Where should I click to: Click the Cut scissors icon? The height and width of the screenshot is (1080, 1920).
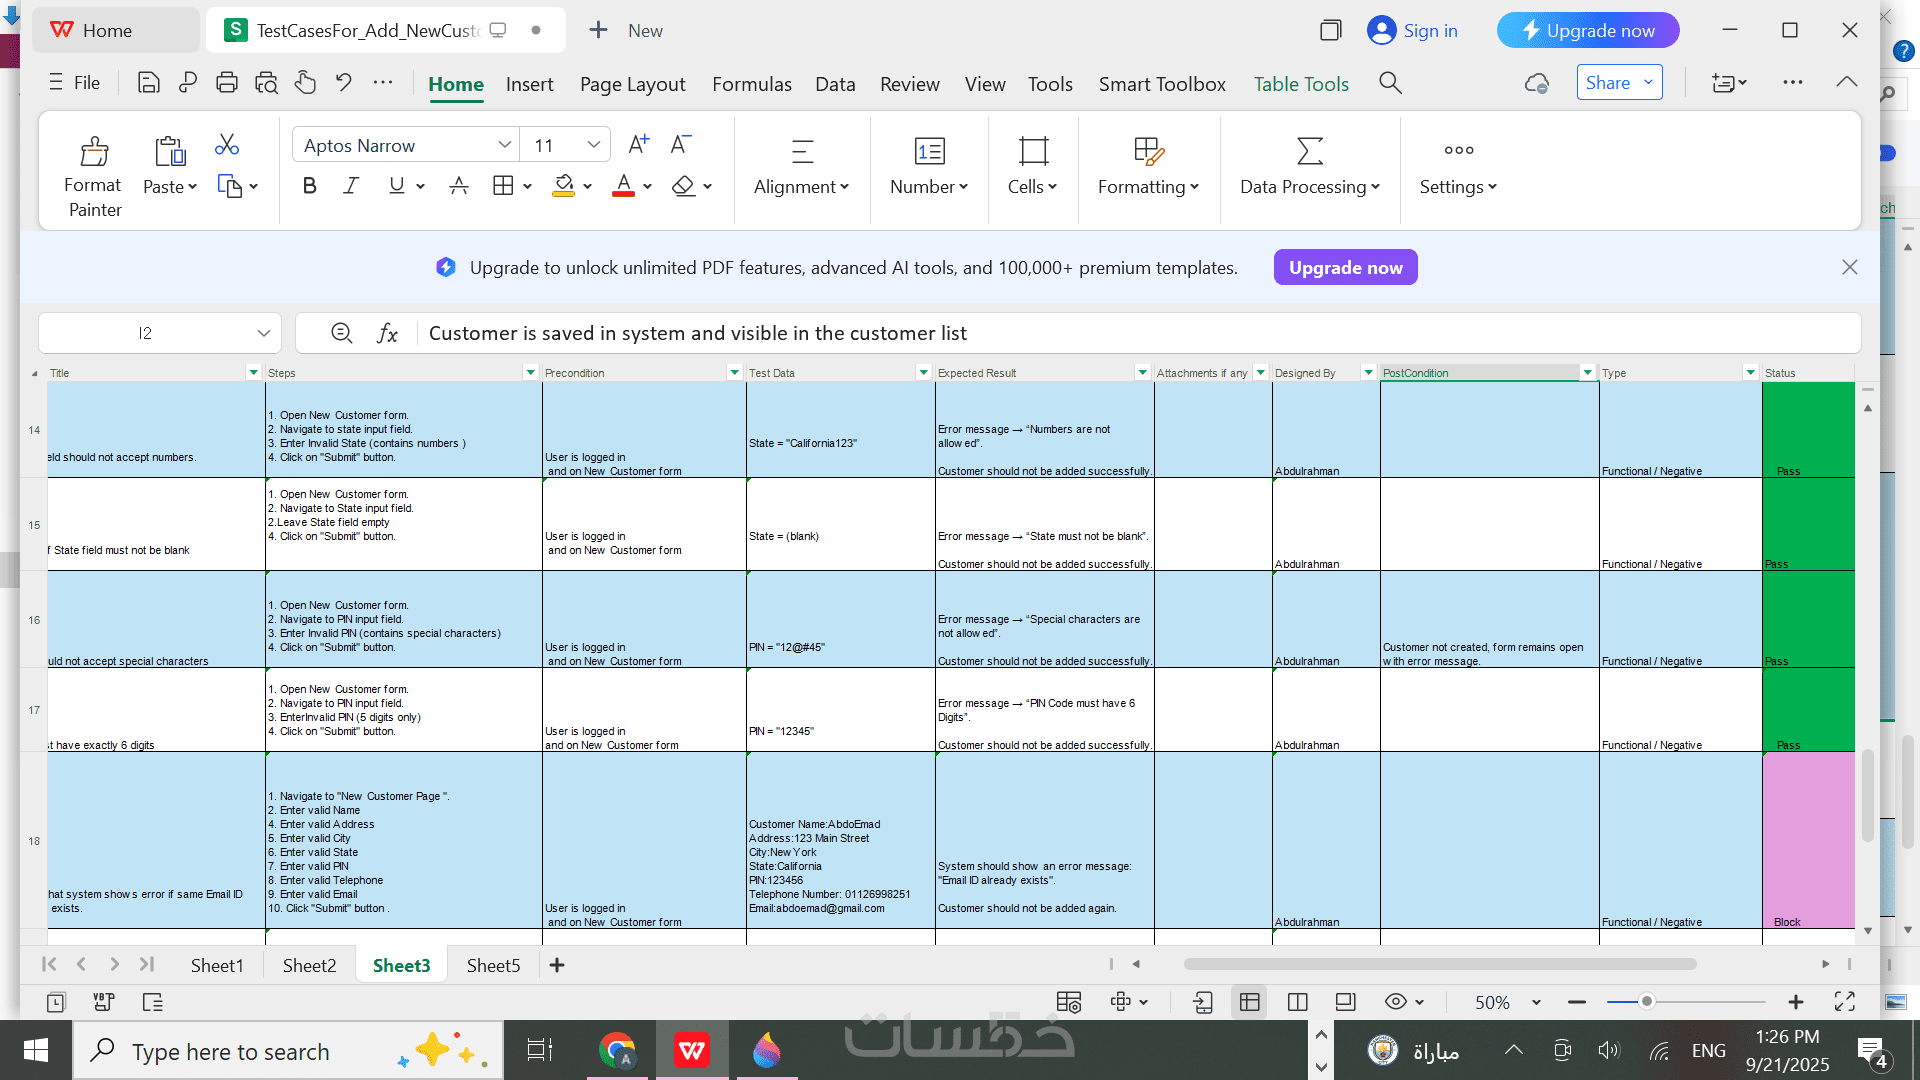click(227, 145)
